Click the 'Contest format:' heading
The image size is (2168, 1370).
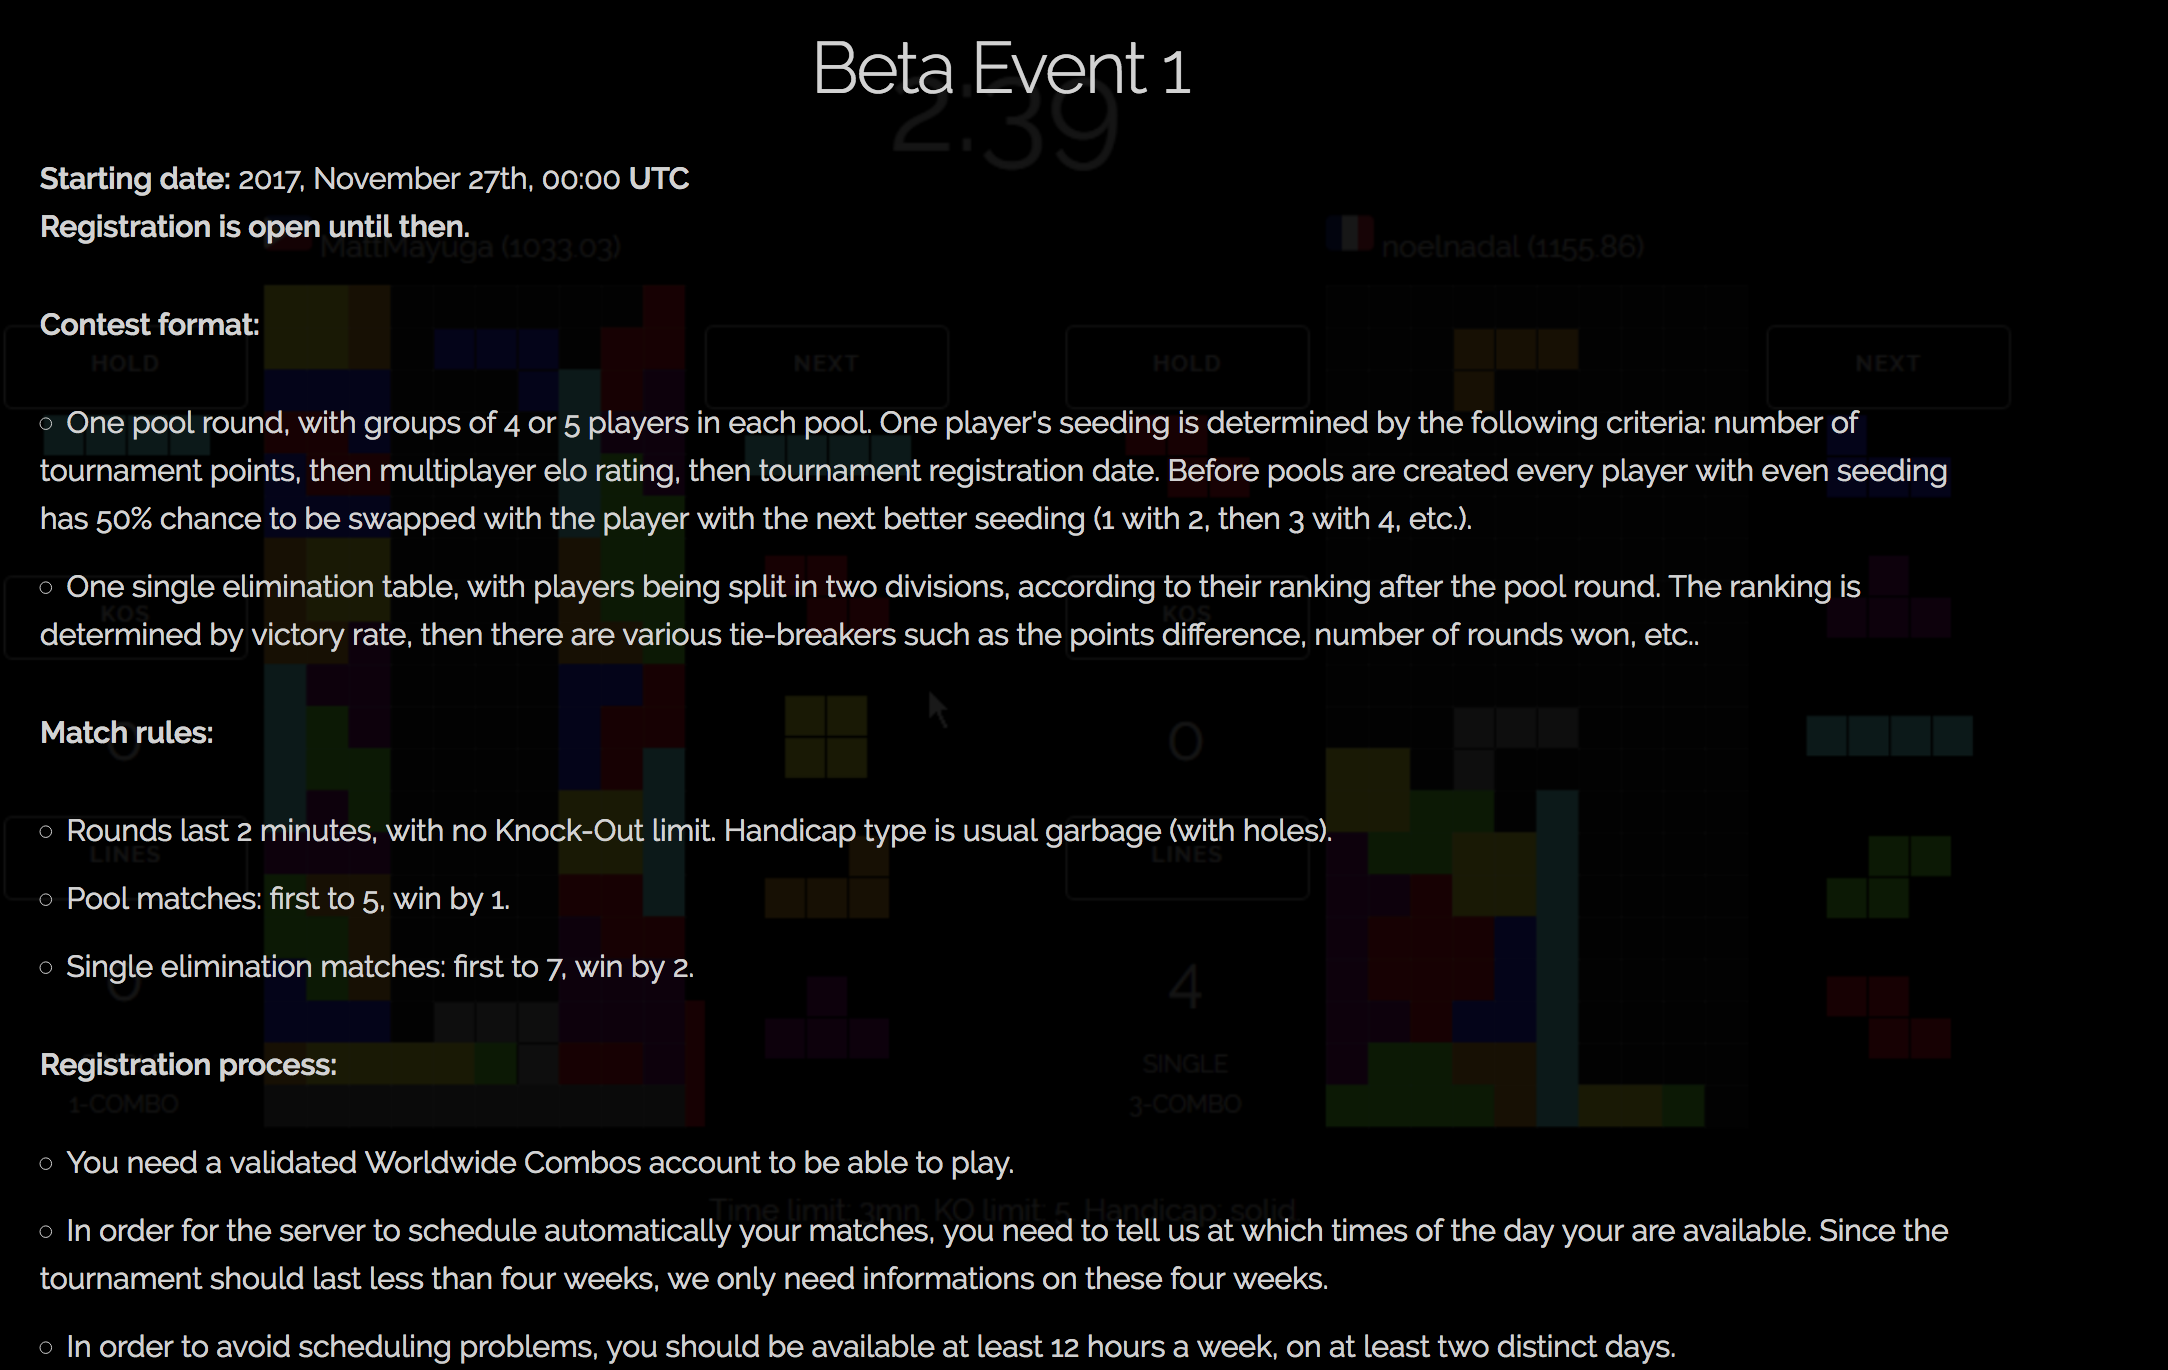(150, 325)
